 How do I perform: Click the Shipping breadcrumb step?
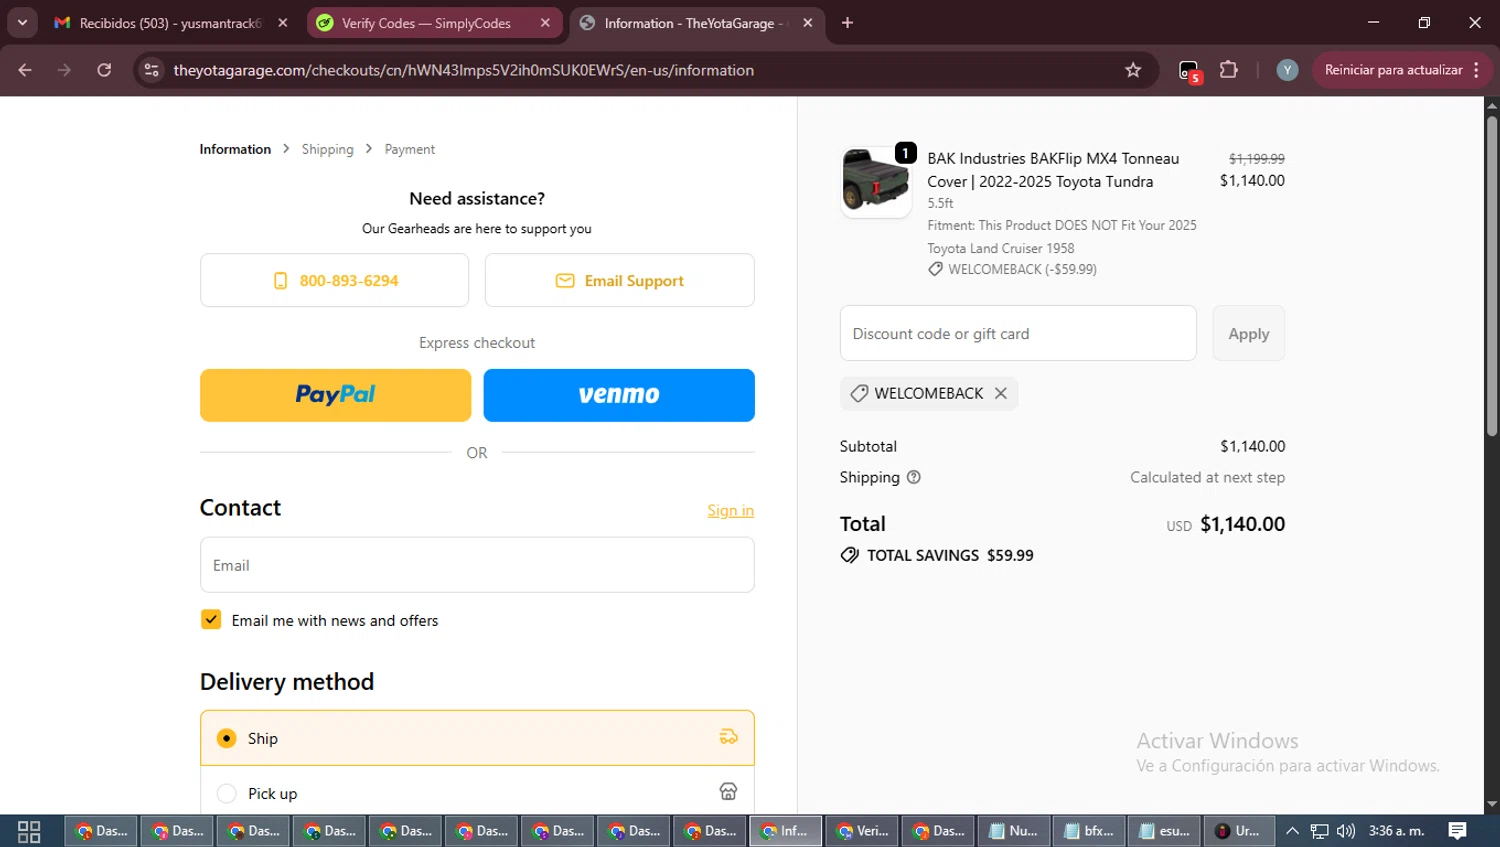328,149
